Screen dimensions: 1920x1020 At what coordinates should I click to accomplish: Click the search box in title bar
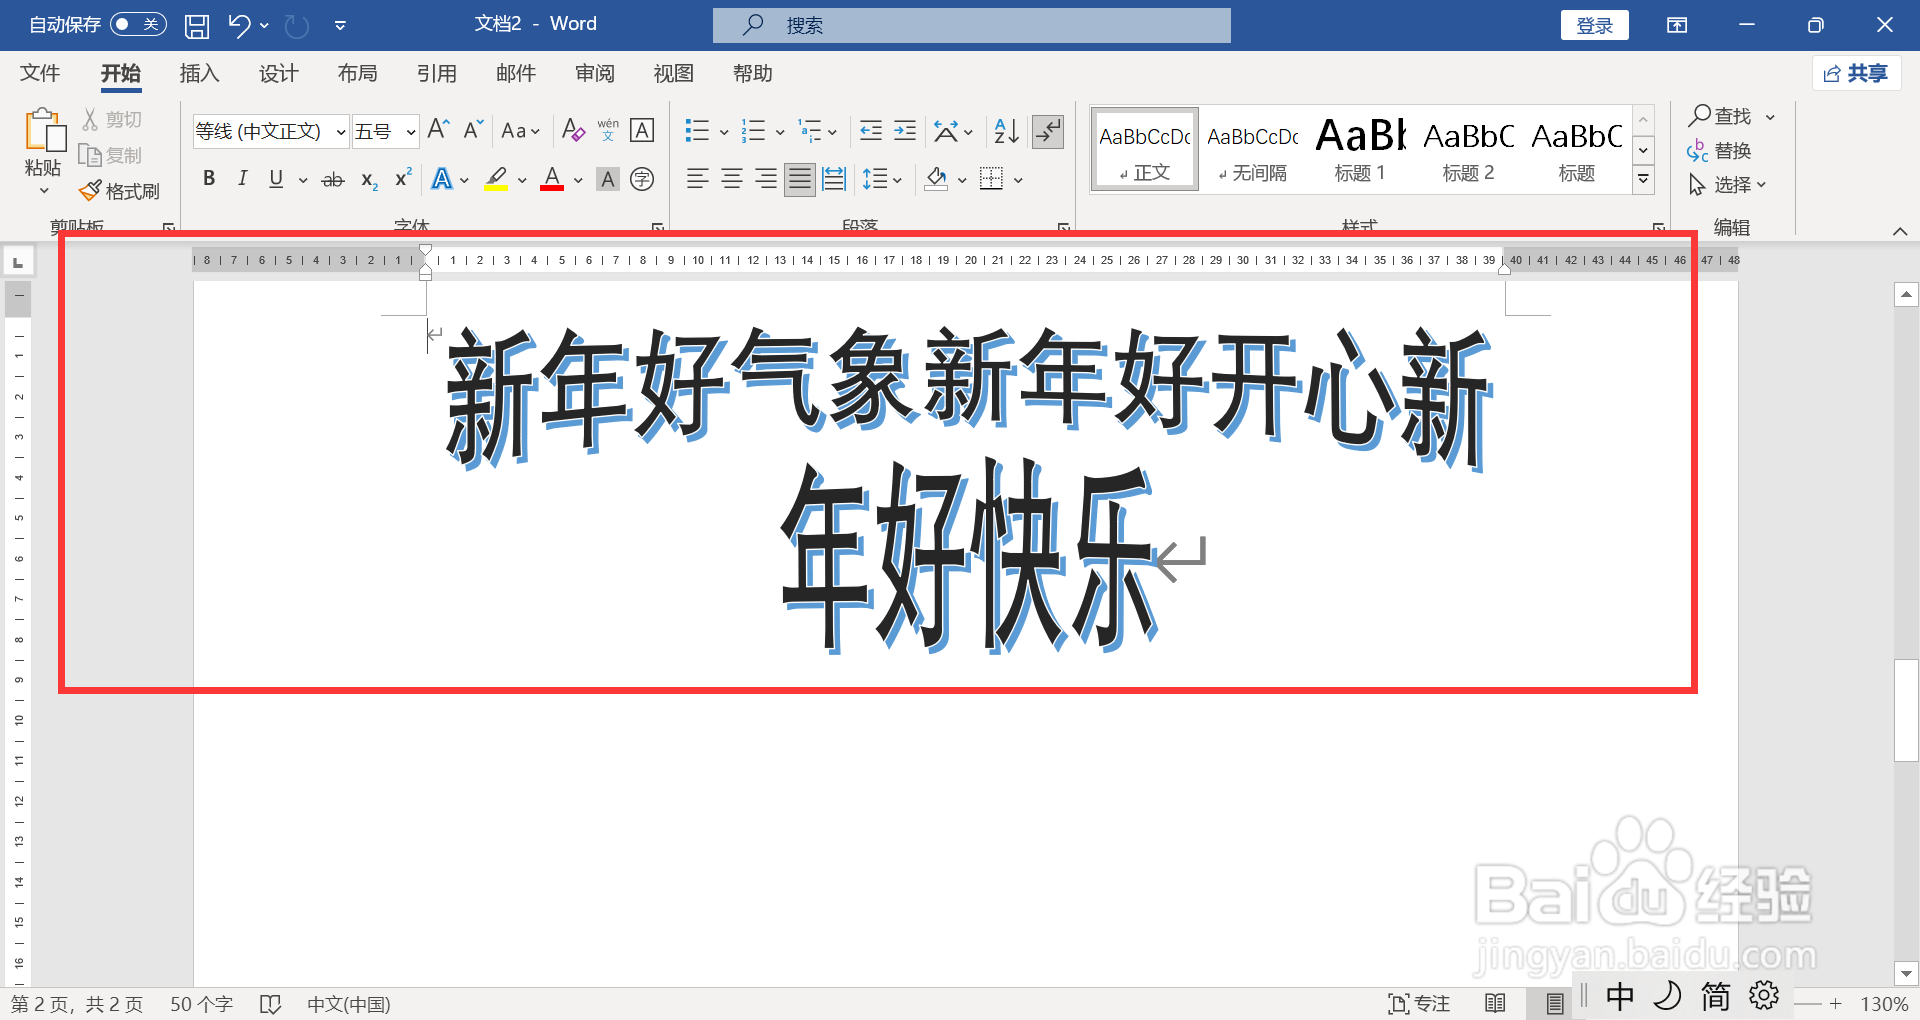[x=971, y=25]
